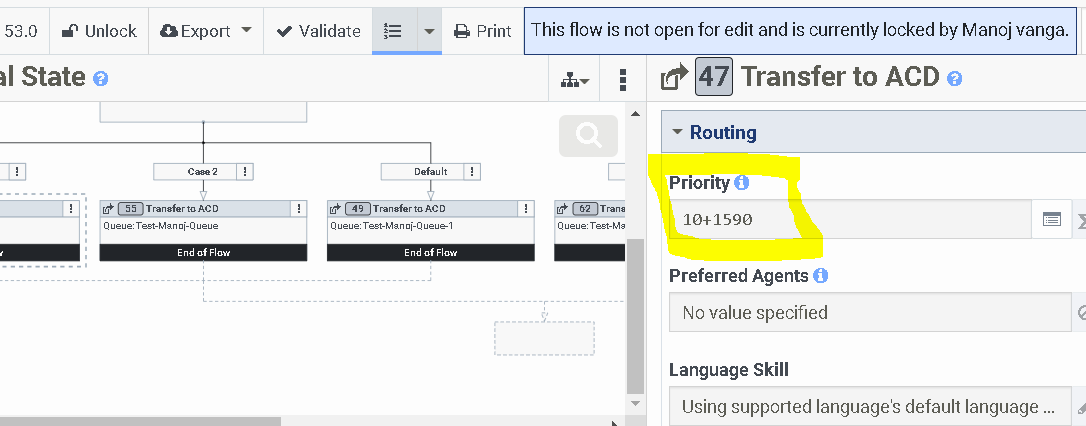Click the Transfer to ACD help icon
This screenshot has height=426, width=1086.
(954, 78)
